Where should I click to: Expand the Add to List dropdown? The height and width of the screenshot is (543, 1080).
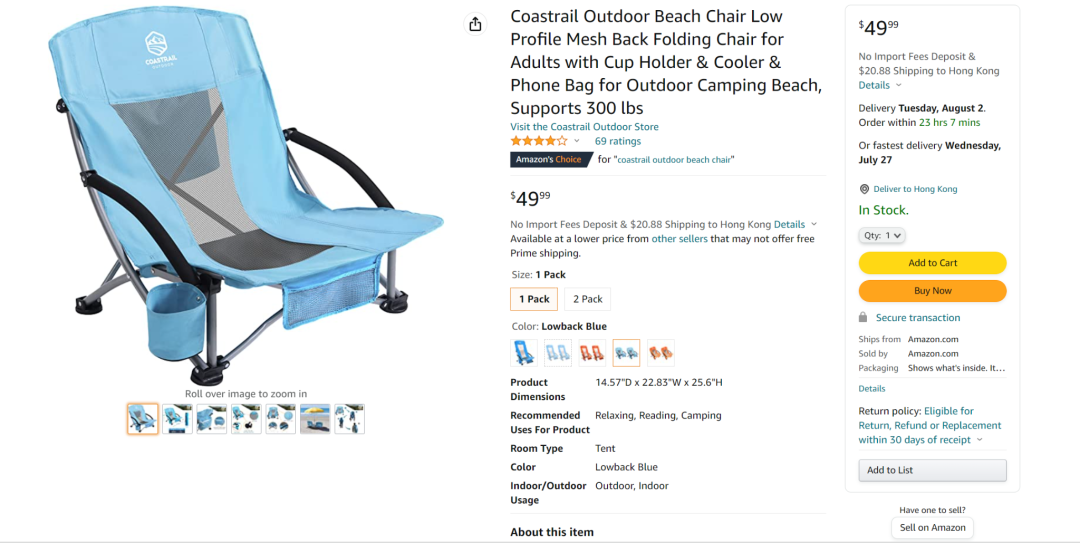point(932,470)
